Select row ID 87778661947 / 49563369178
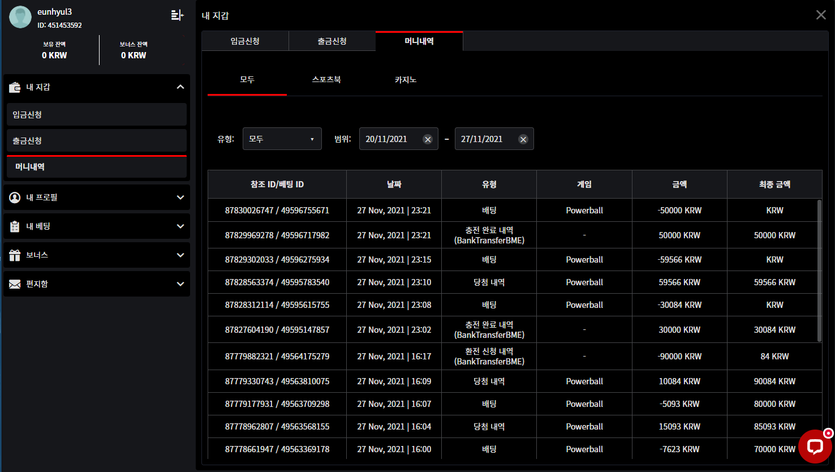Image resolution: width=835 pixels, height=472 pixels. [x=277, y=449]
